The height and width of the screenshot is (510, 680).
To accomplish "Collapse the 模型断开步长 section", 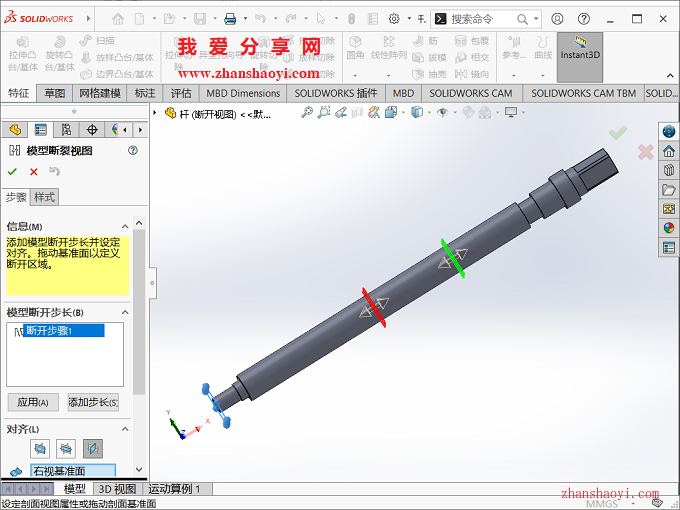I will pos(125,313).
